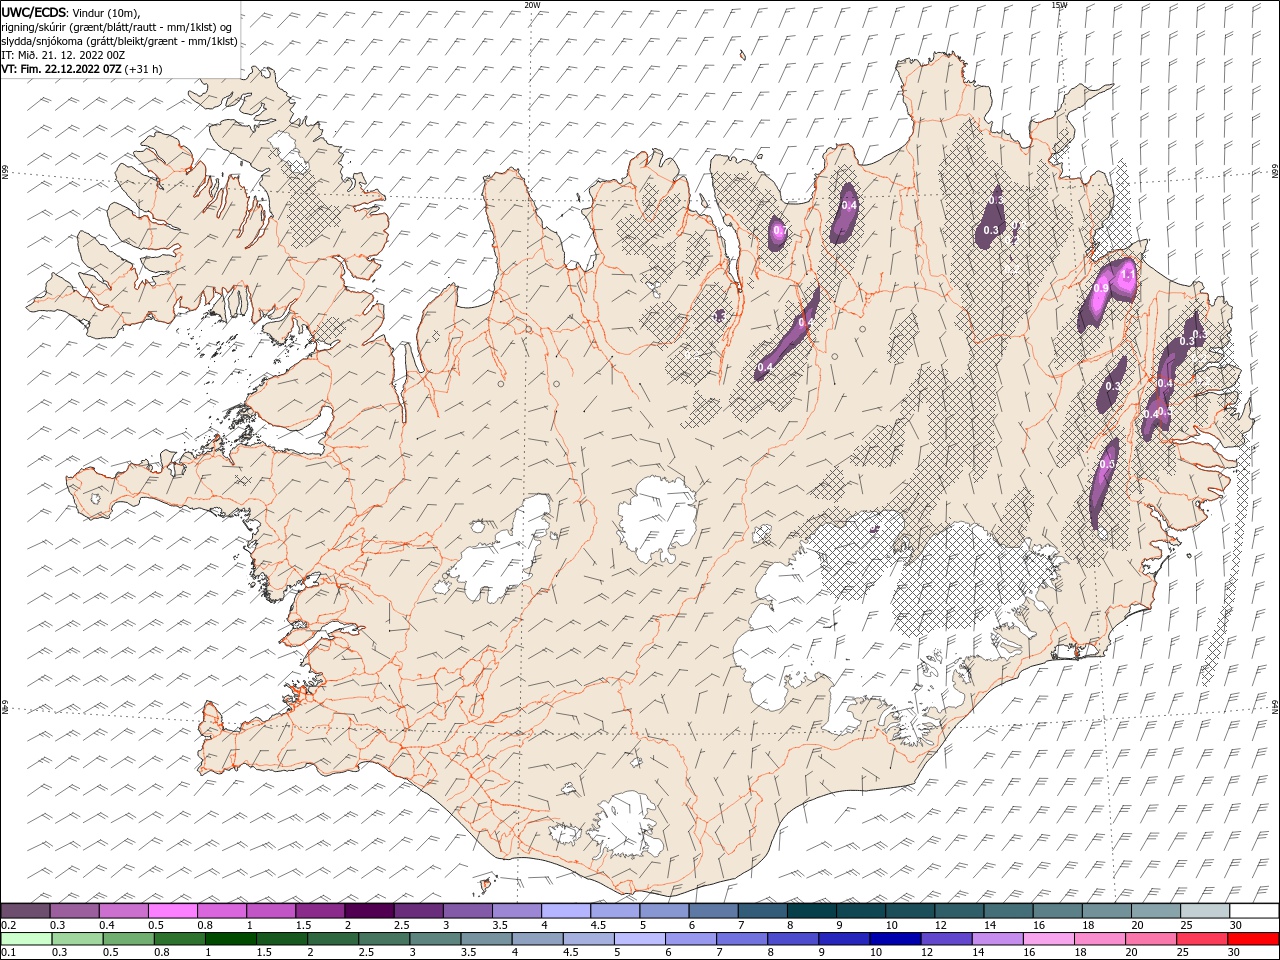Pick the upper-scale swatch labelled 0.8

221,911
